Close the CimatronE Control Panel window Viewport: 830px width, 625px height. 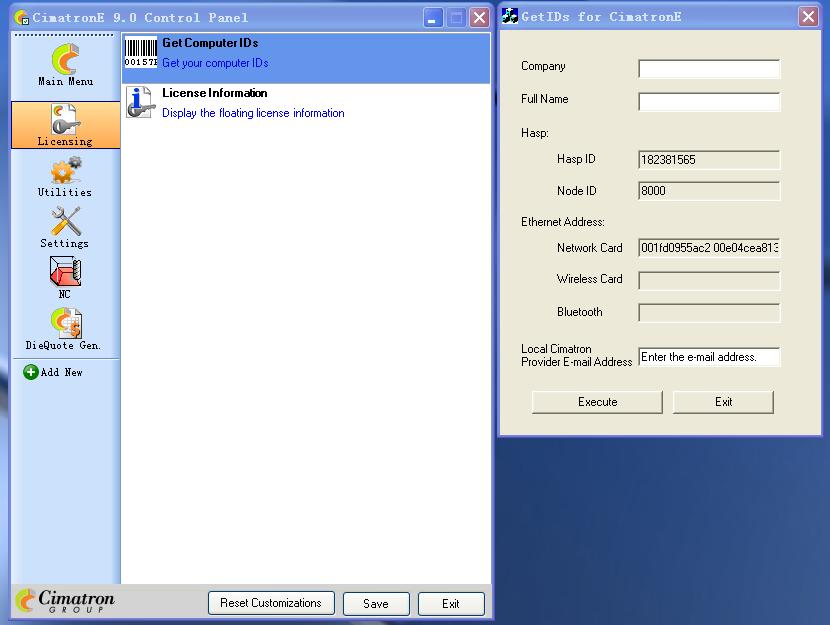tap(480, 17)
